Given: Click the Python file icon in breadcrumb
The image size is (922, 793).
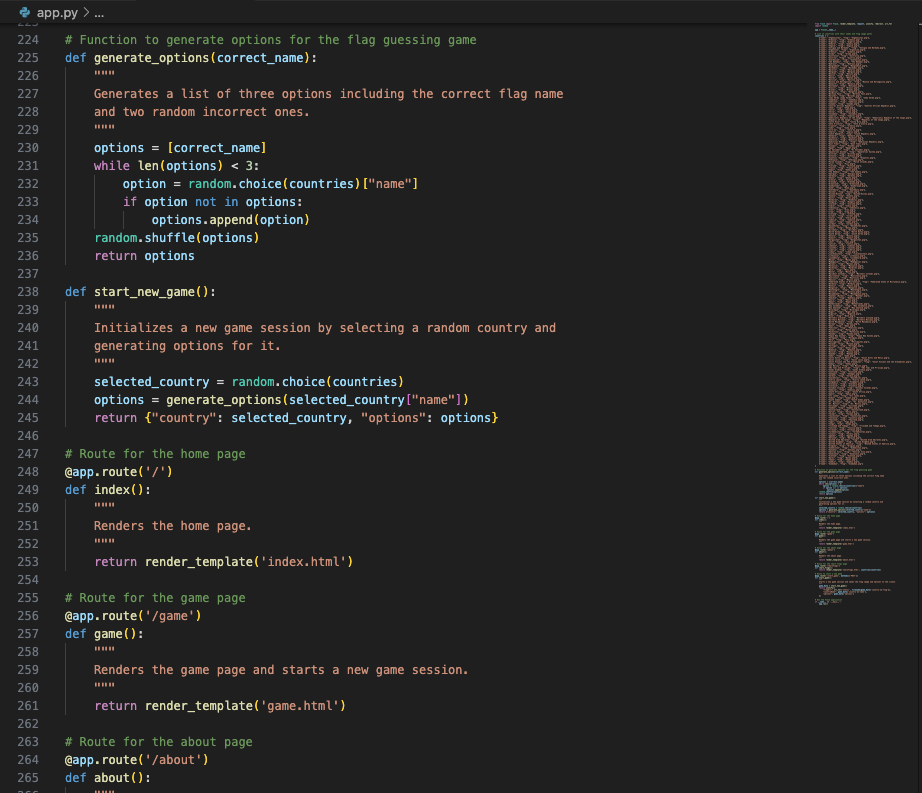Looking at the screenshot, I should pos(25,12).
